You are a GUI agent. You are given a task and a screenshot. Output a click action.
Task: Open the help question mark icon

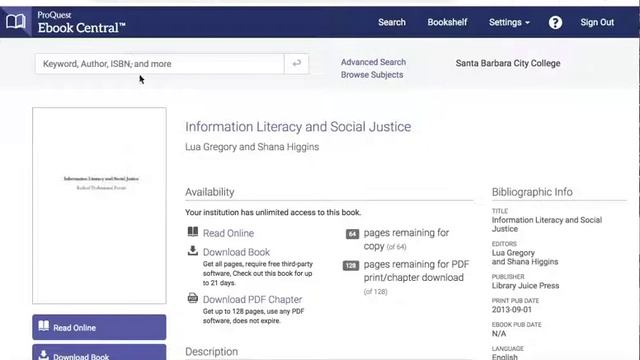point(555,22)
